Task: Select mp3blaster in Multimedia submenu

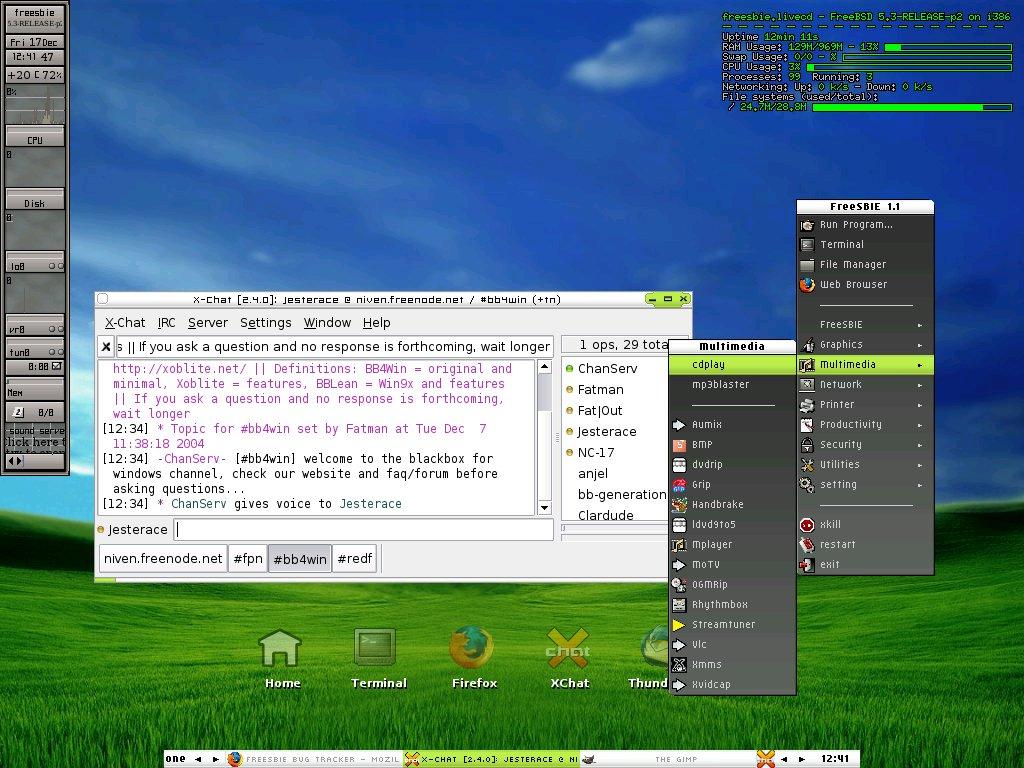Action: pos(732,385)
